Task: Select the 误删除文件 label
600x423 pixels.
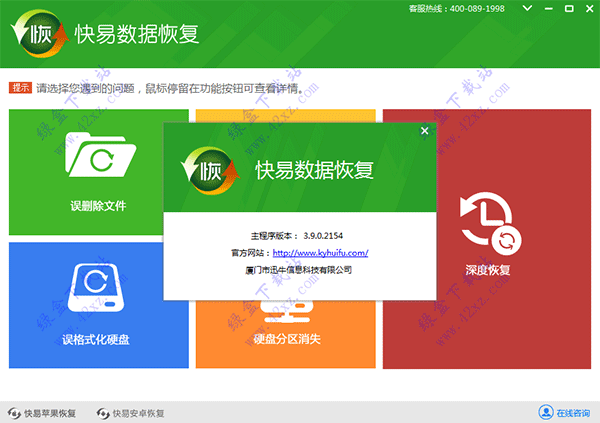Action: click(98, 206)
